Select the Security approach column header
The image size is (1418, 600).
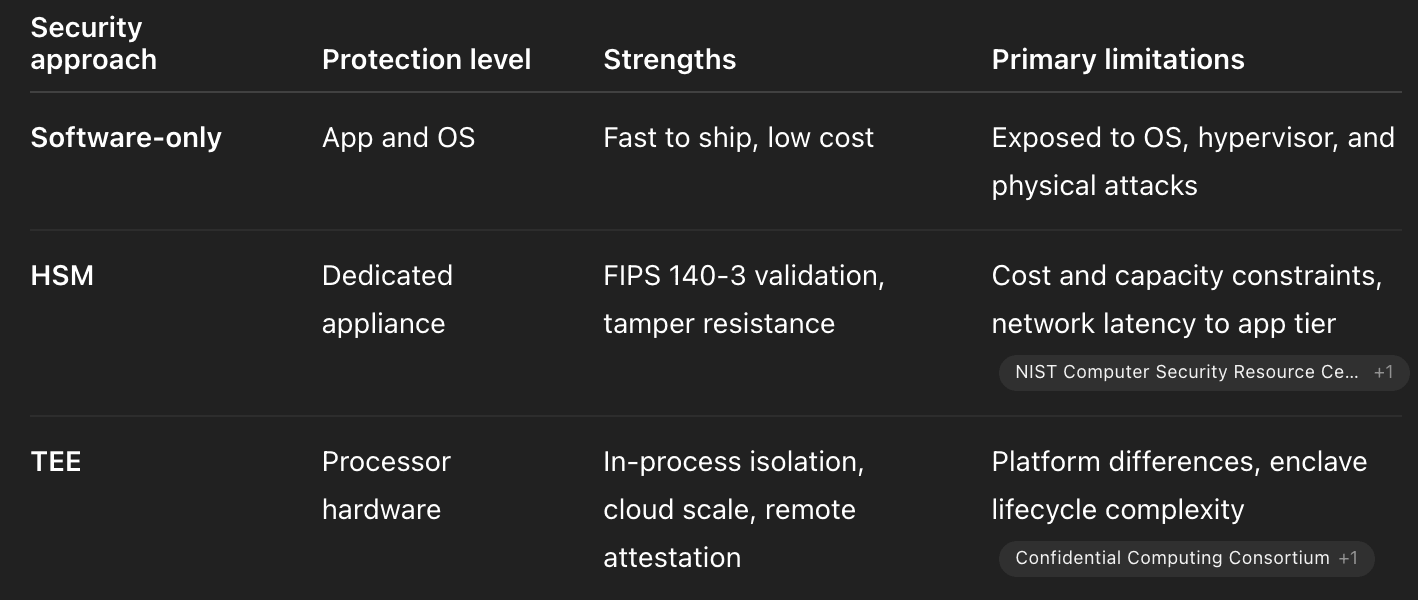(93, 44)
